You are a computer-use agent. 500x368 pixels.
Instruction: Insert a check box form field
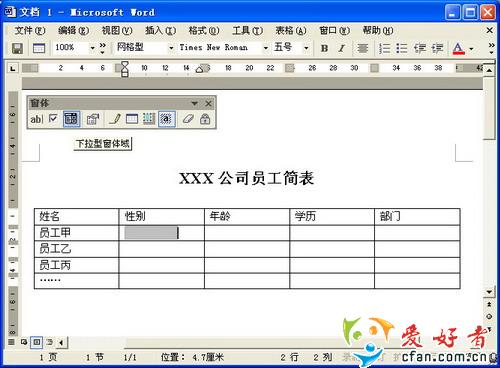[53, 119]
